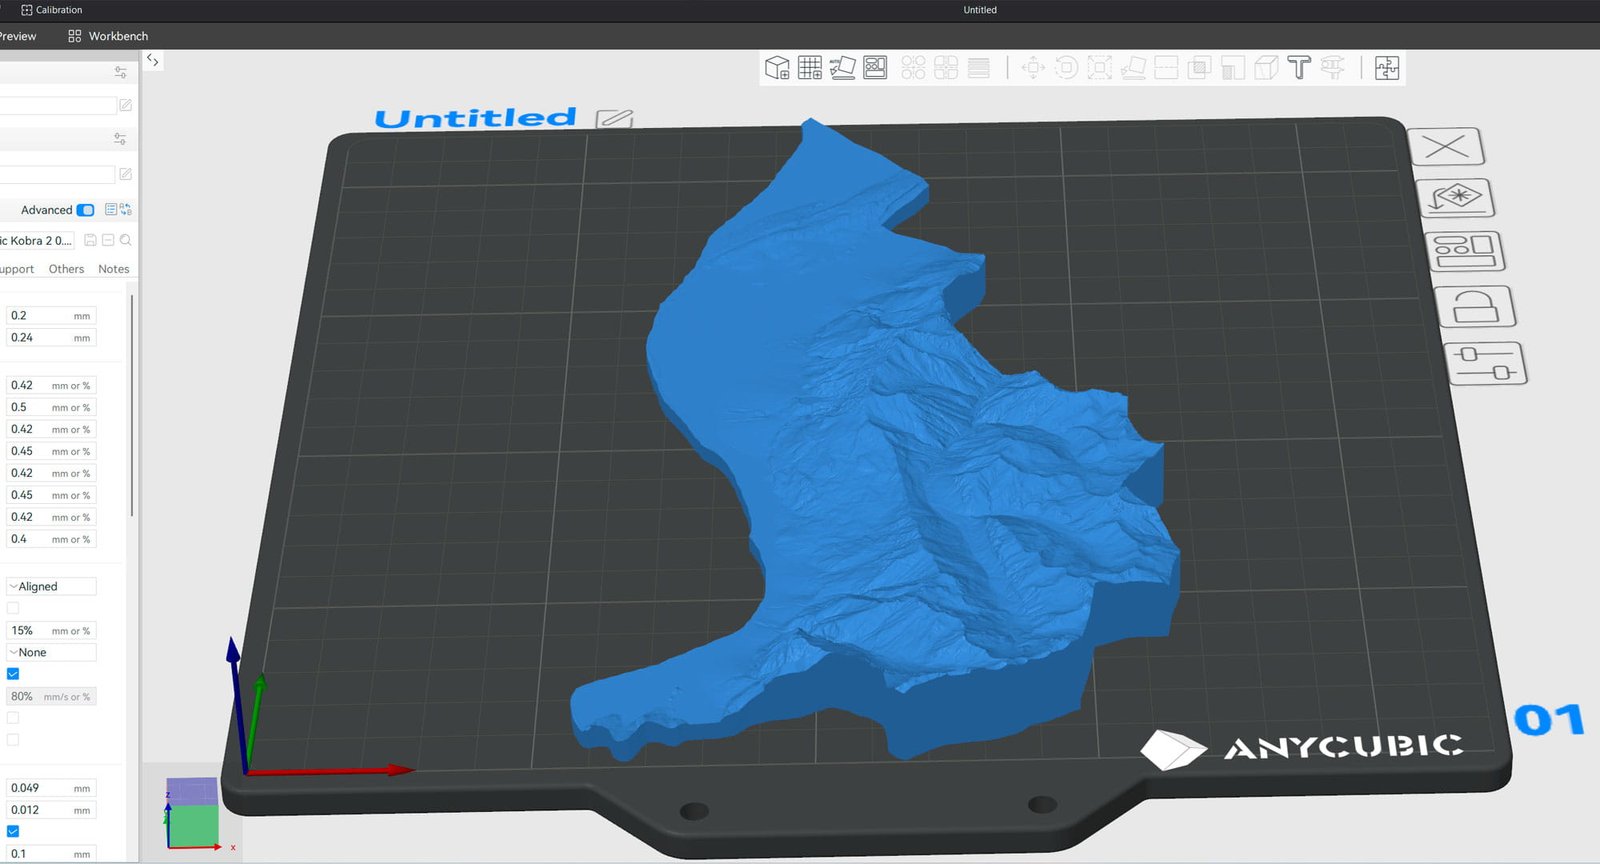Open the Workbench view
This screenshot has width=1600, height=864.
[x=108, y=36]
